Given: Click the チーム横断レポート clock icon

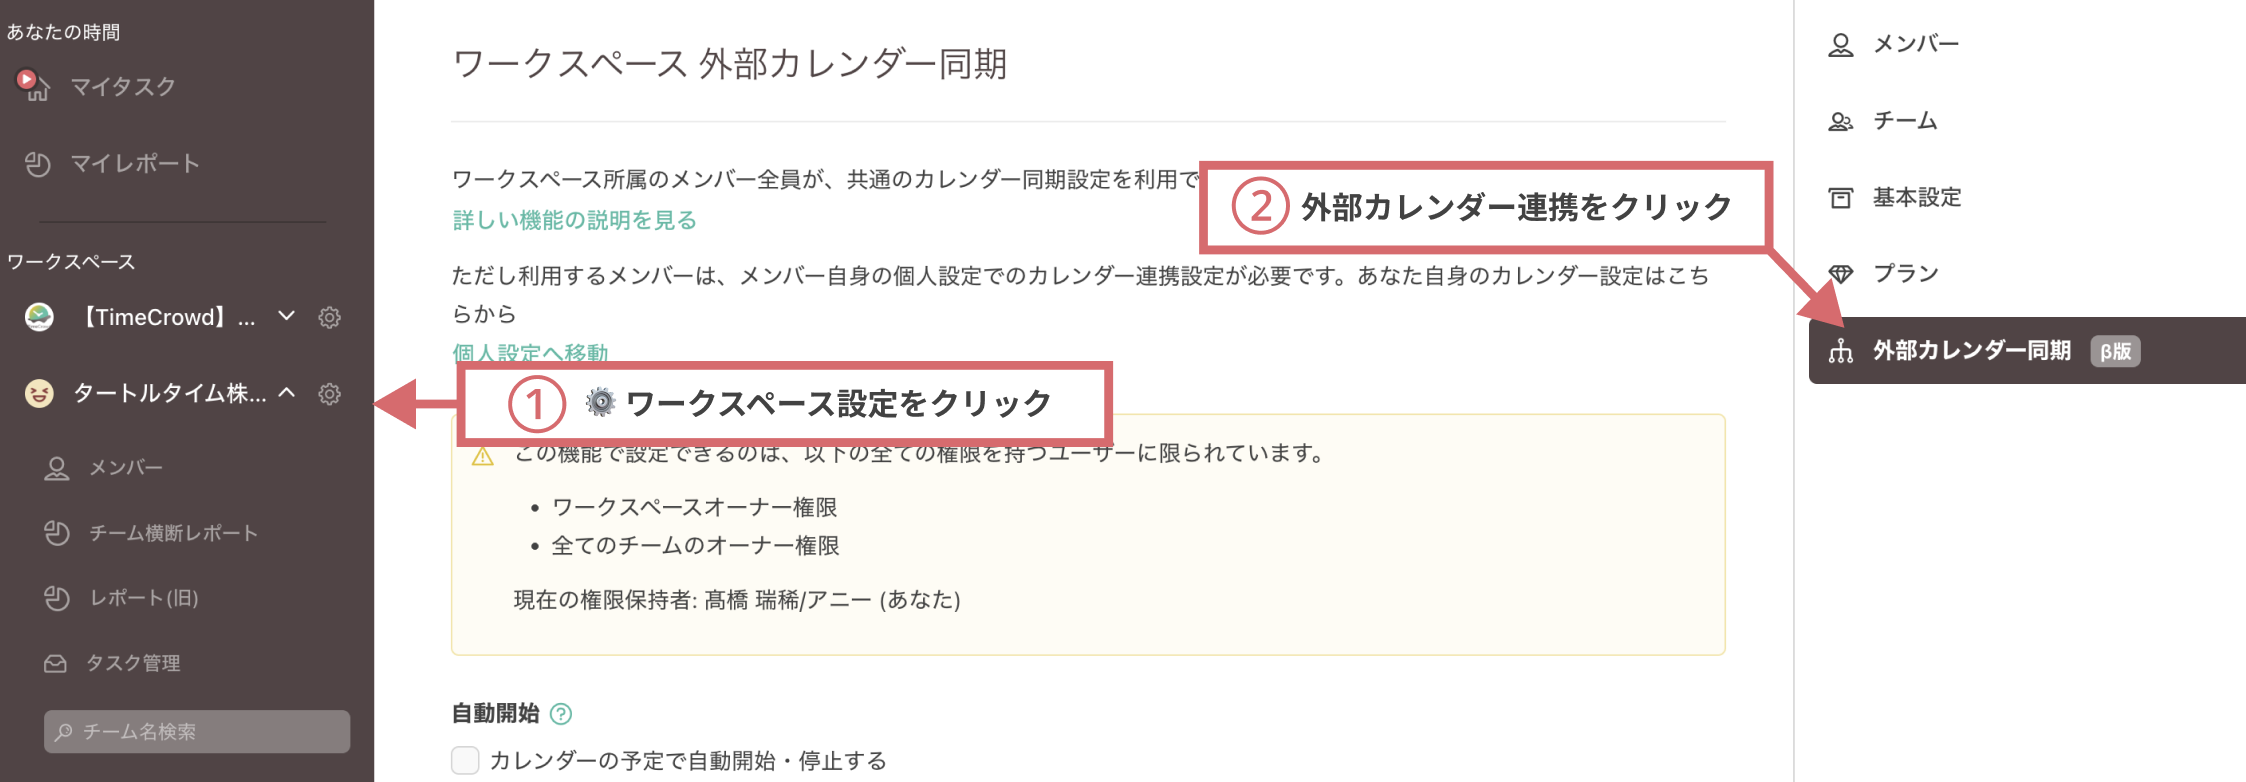Looking at the screenshot, I should point(57,532).
